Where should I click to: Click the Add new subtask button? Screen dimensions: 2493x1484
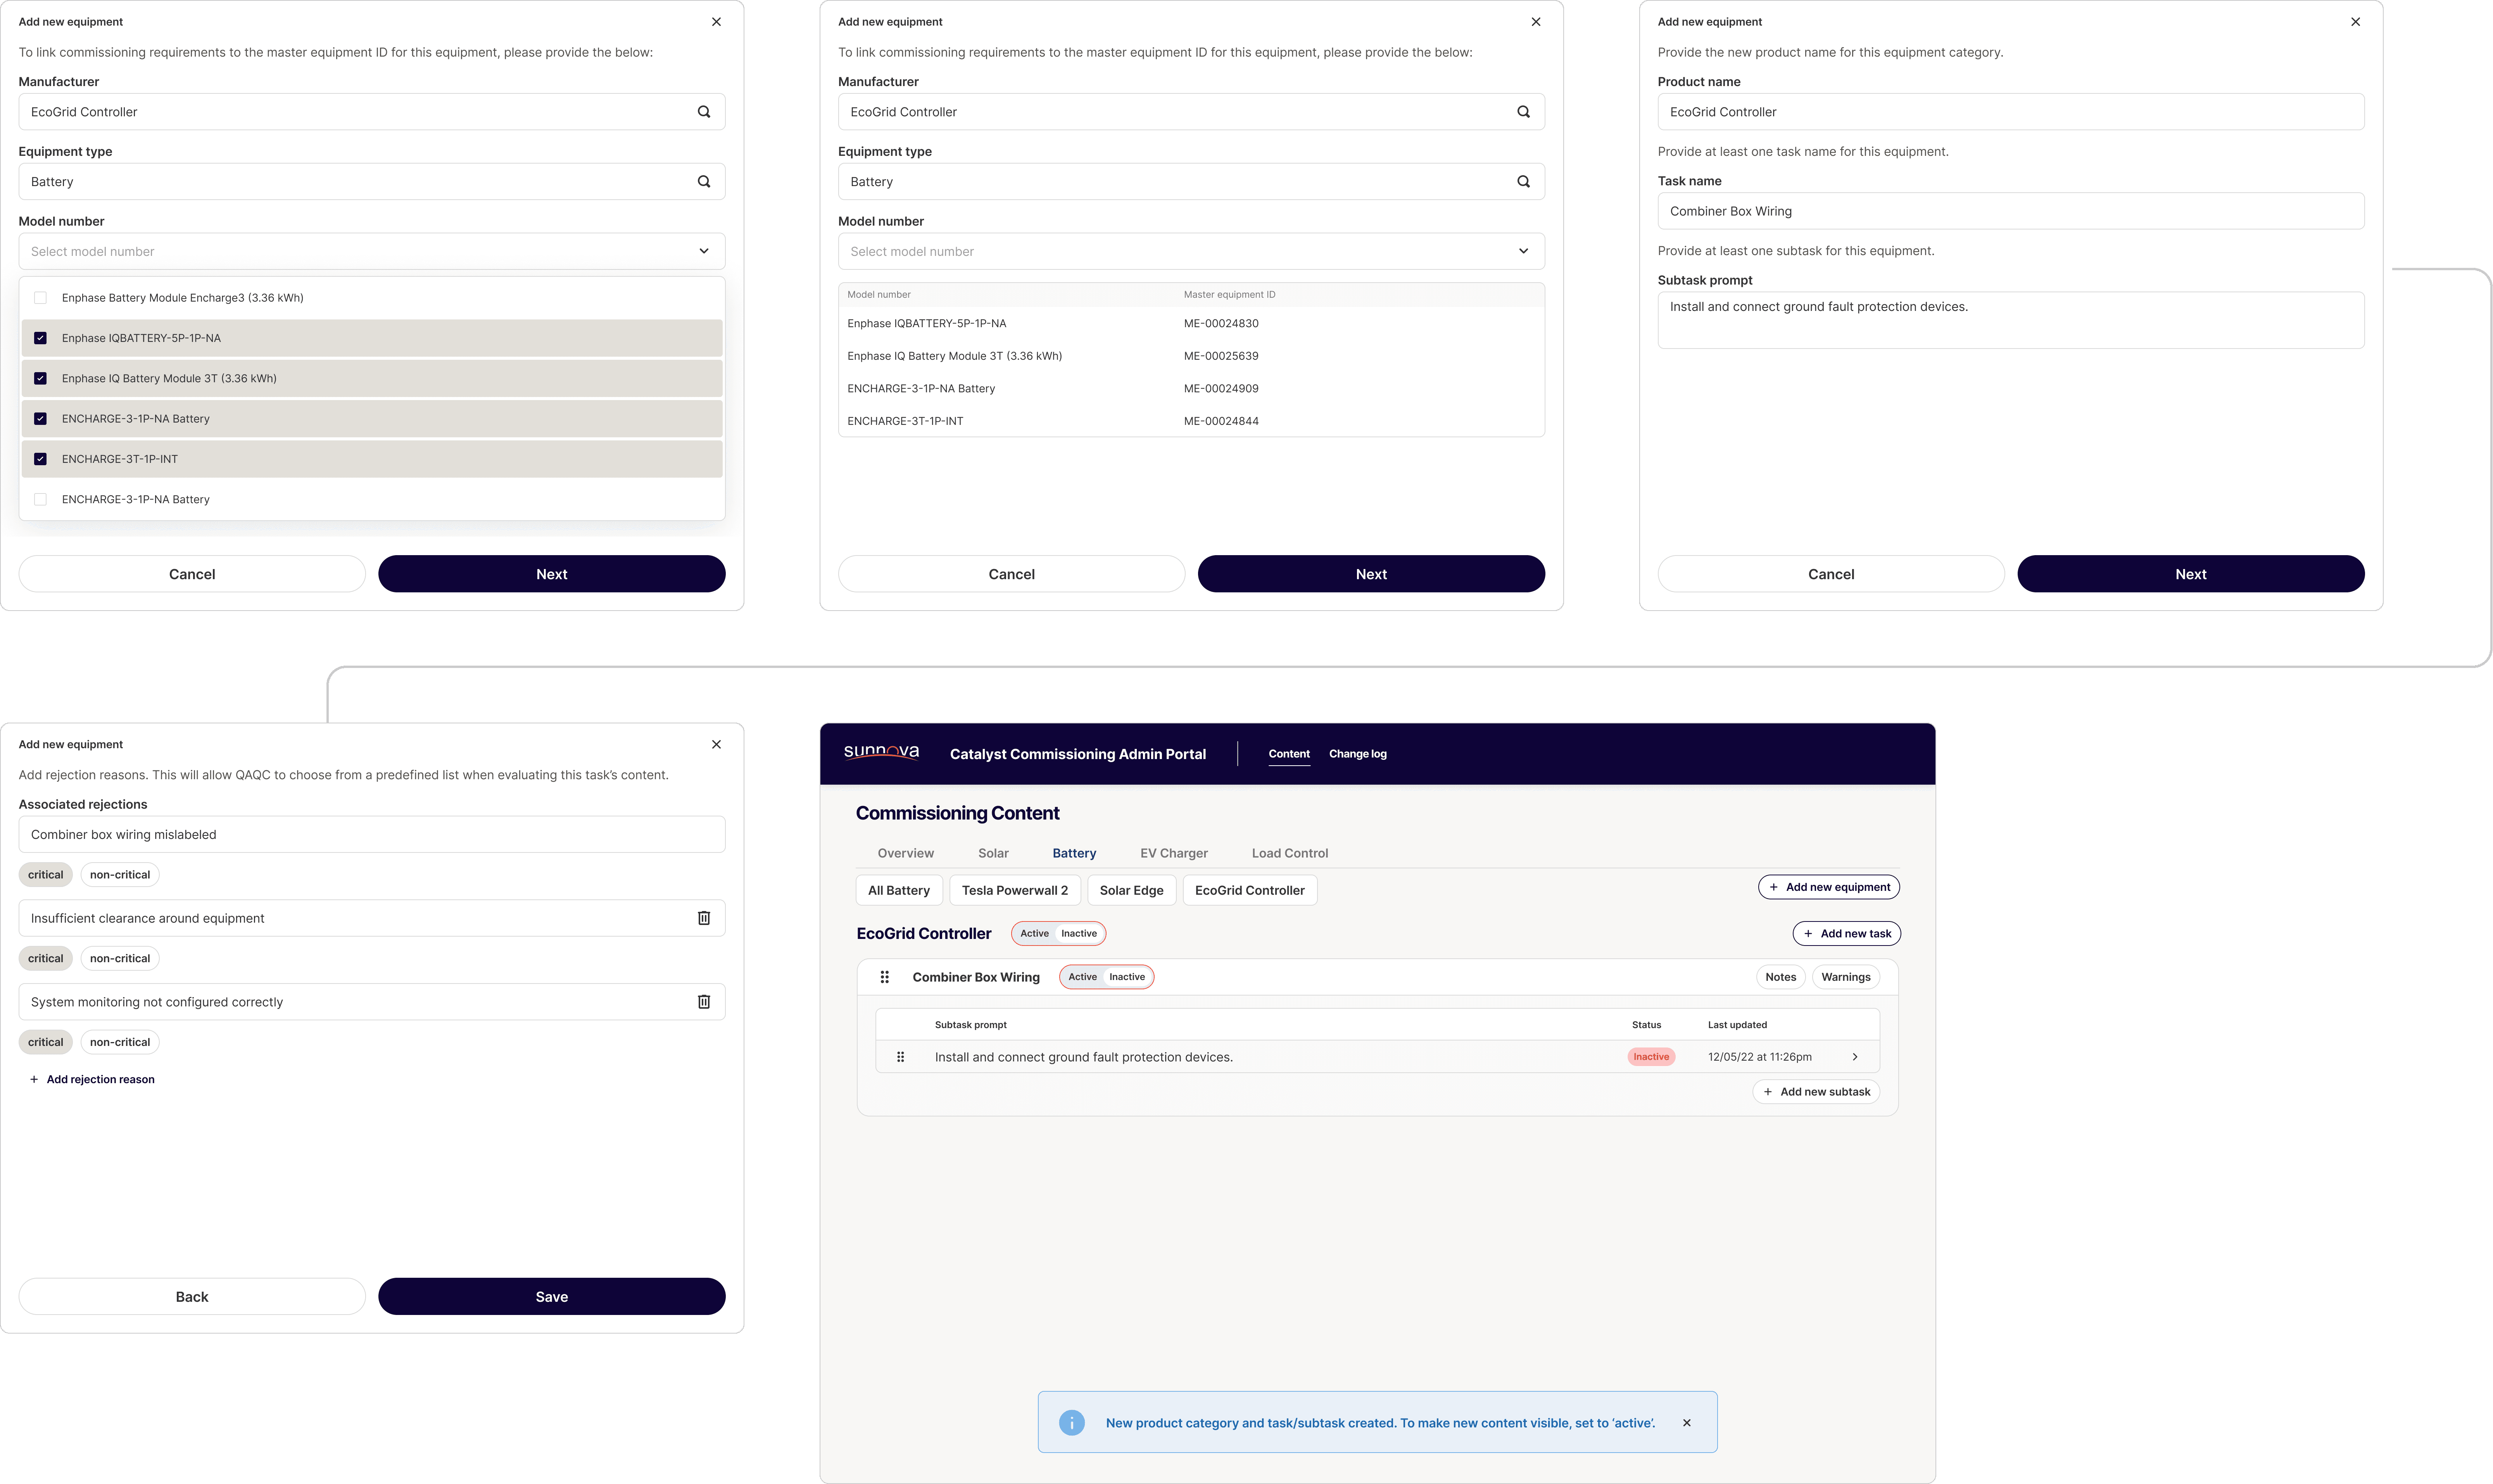pos(1816,1092)
